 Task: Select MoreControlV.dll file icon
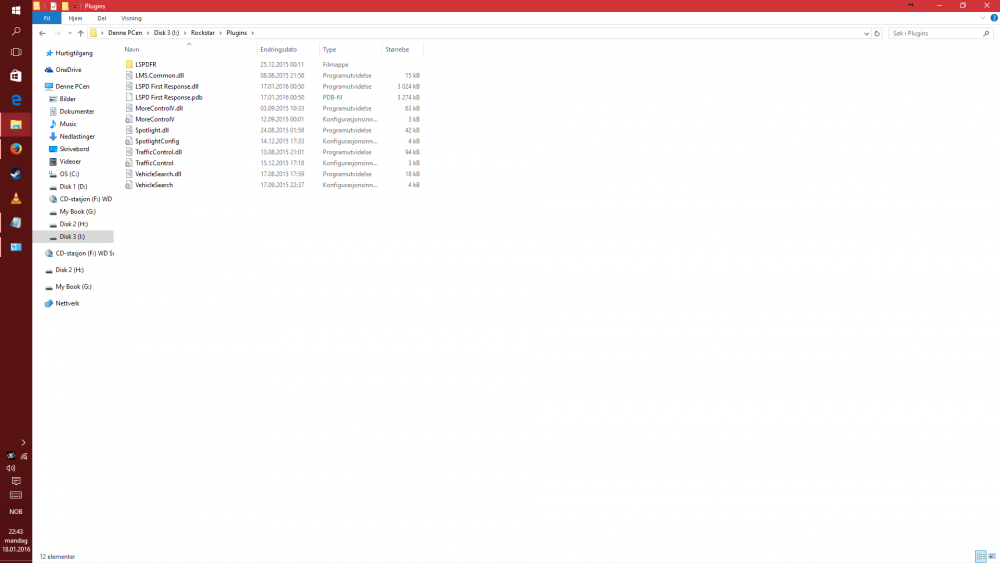pyautogui.click(x=129, y=108)
